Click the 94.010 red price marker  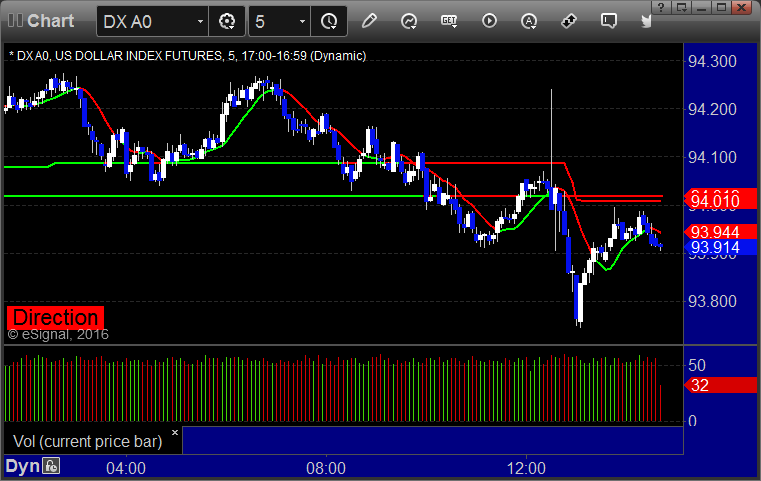click(720, 199)
